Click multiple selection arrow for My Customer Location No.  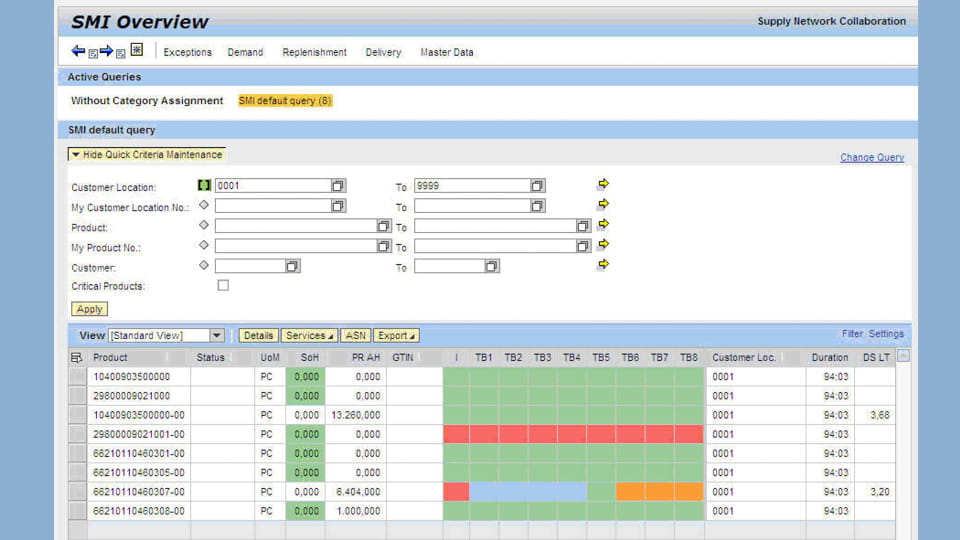[603, 204]
